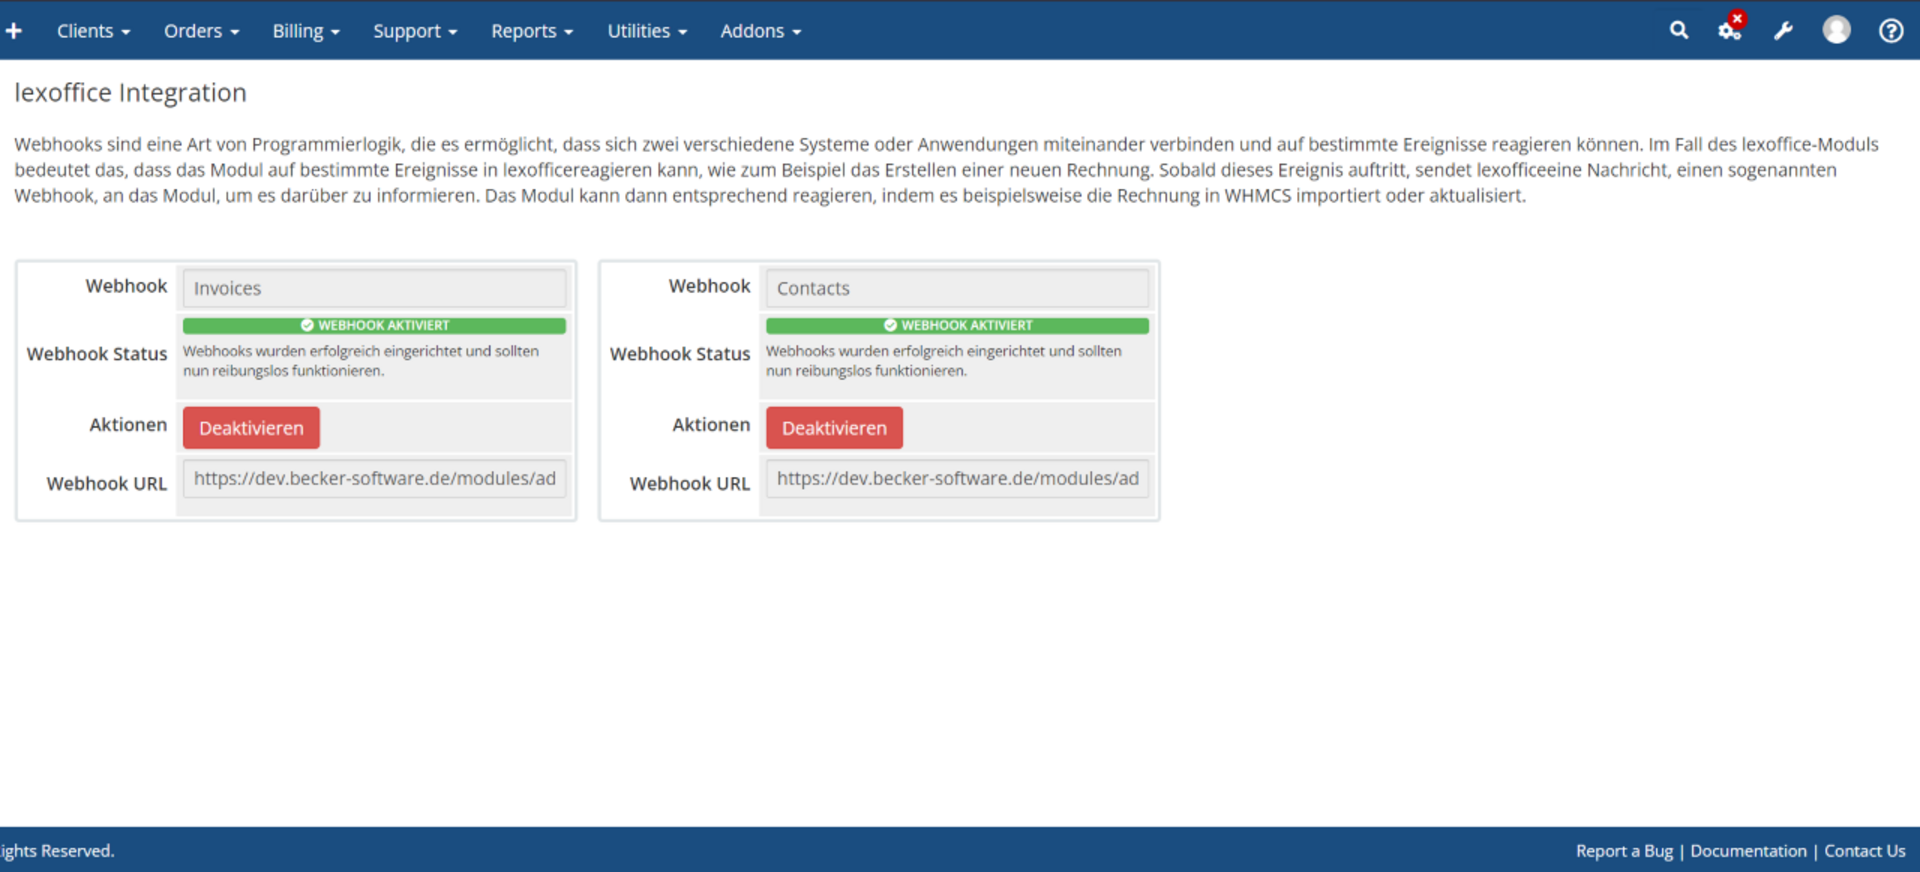Image resolution: width=1920 pixels, height=872 pixels.
Task: Expand the Addons menu
Action: pyautogui.click(x=760, y=31)
